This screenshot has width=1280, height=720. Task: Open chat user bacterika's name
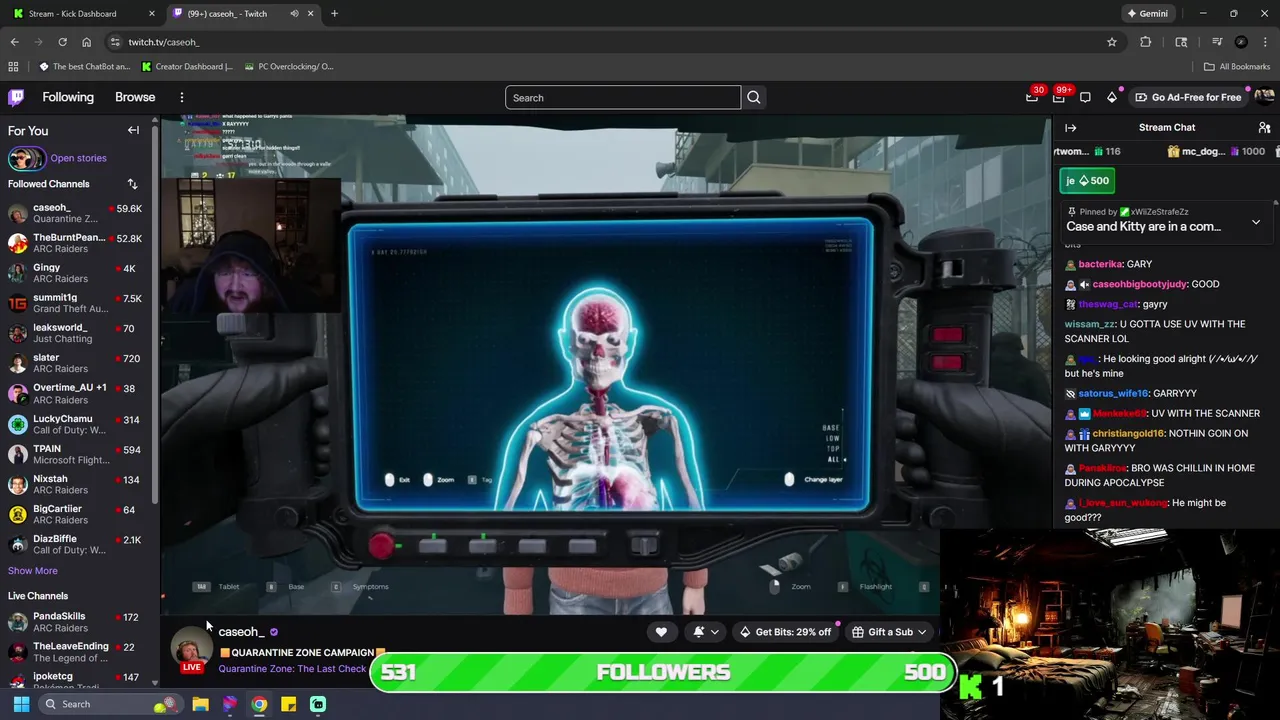(x=1100, y=264)
